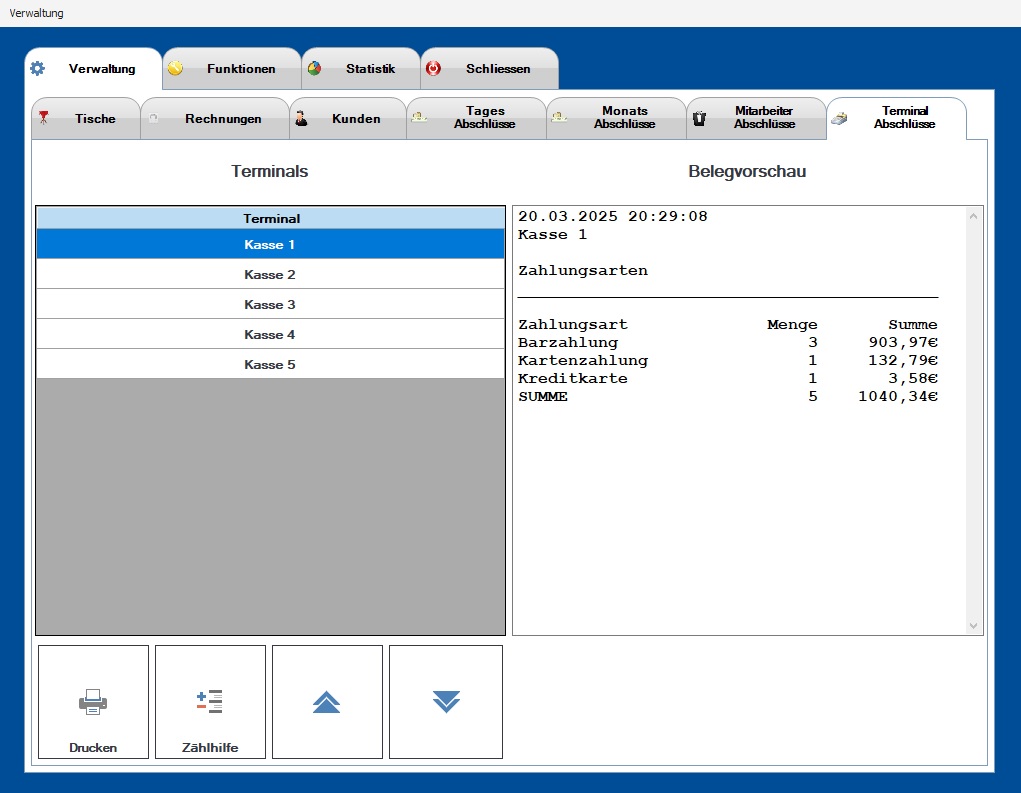
Task: Click the printer icon labeled Drucken
Action: pyautogui.click(x=93, y=702)
